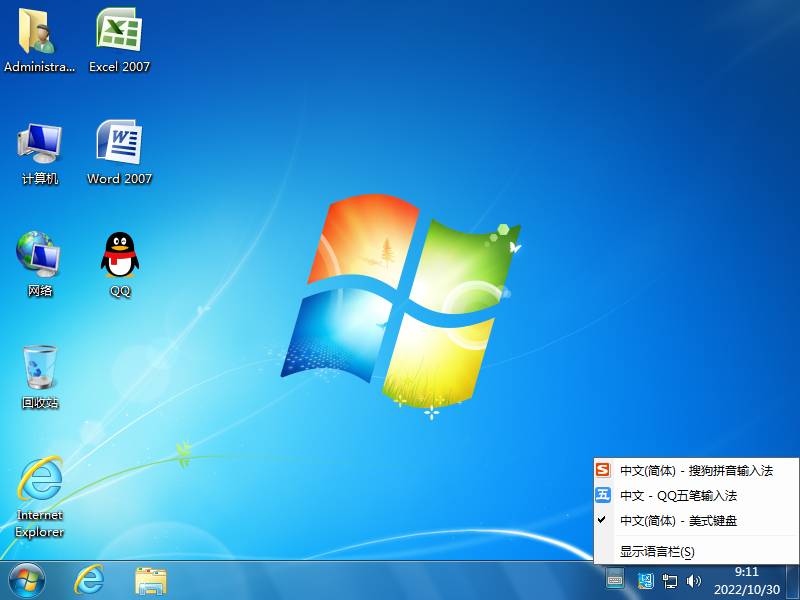Click the QQ penguin desktop icon
Screen dimensions: 800x600
click(x=120, y=256)
